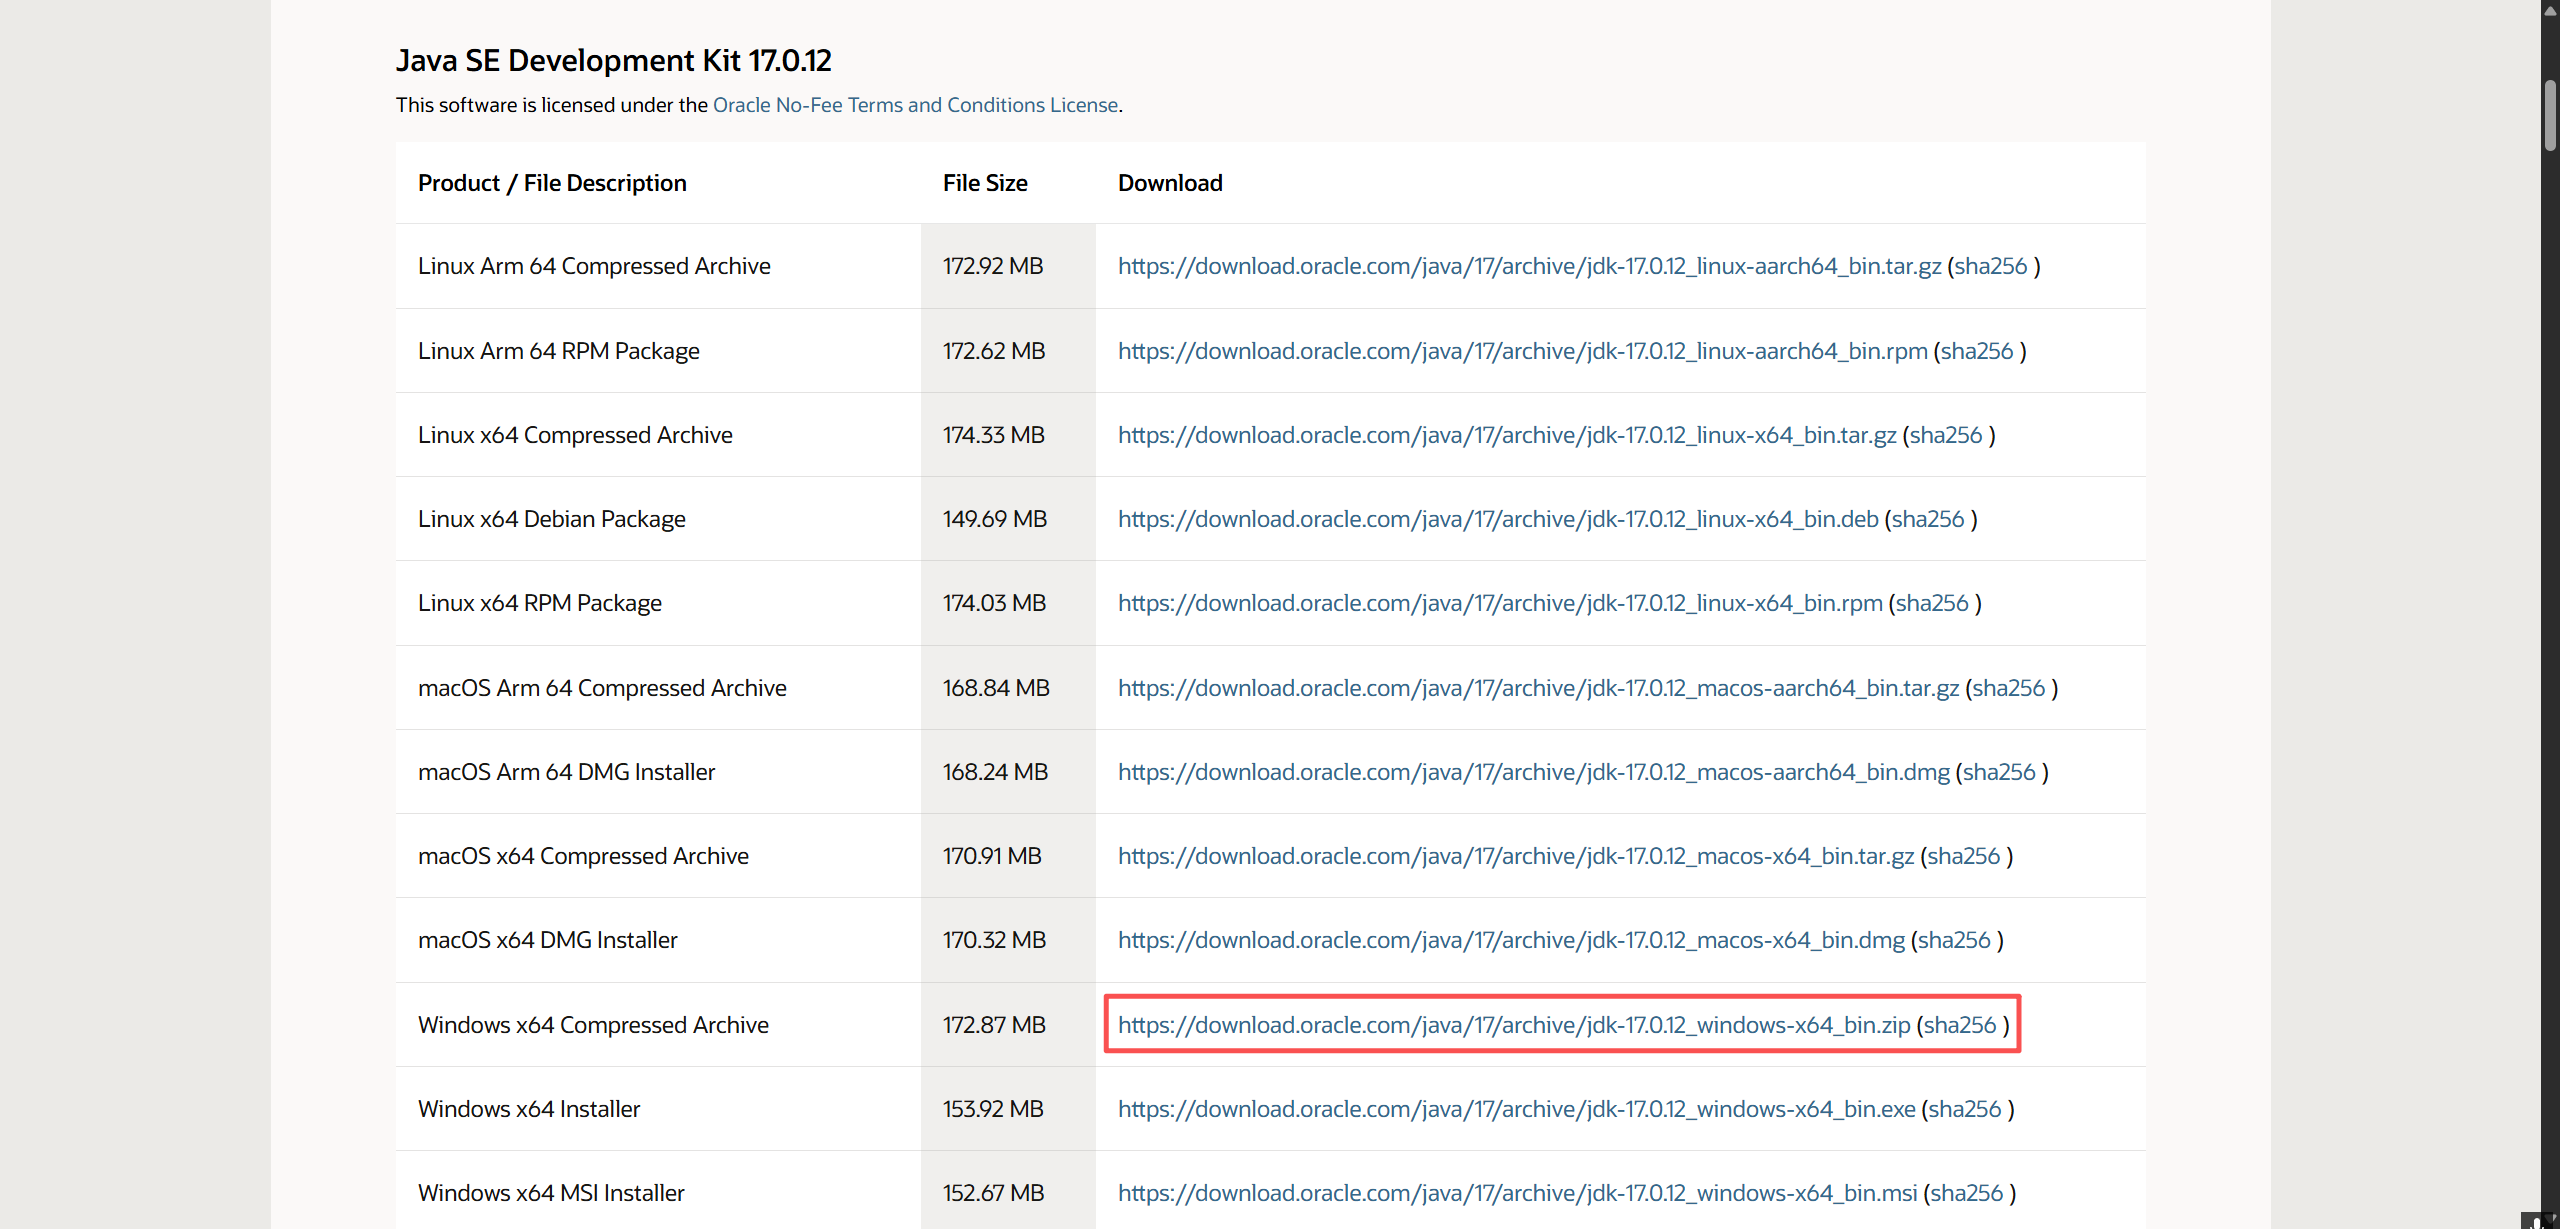The width and height of the screenshot is (2560, 1229).
Task: Download the Linux Arm 64 tar.gz archive
Action: [x=1529, y=266]
